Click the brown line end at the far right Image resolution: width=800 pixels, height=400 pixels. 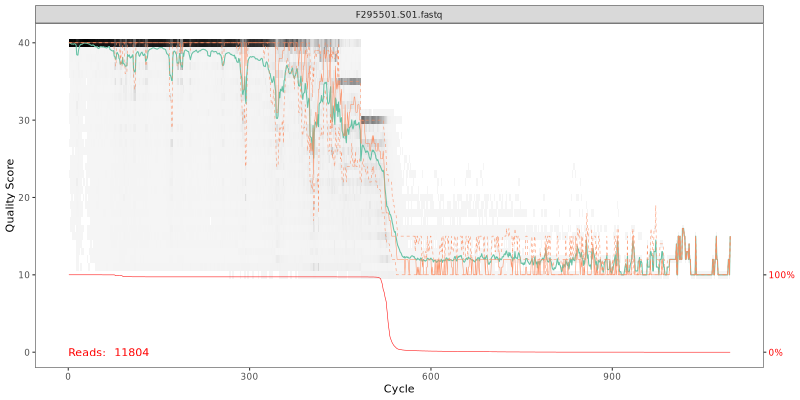730,240
